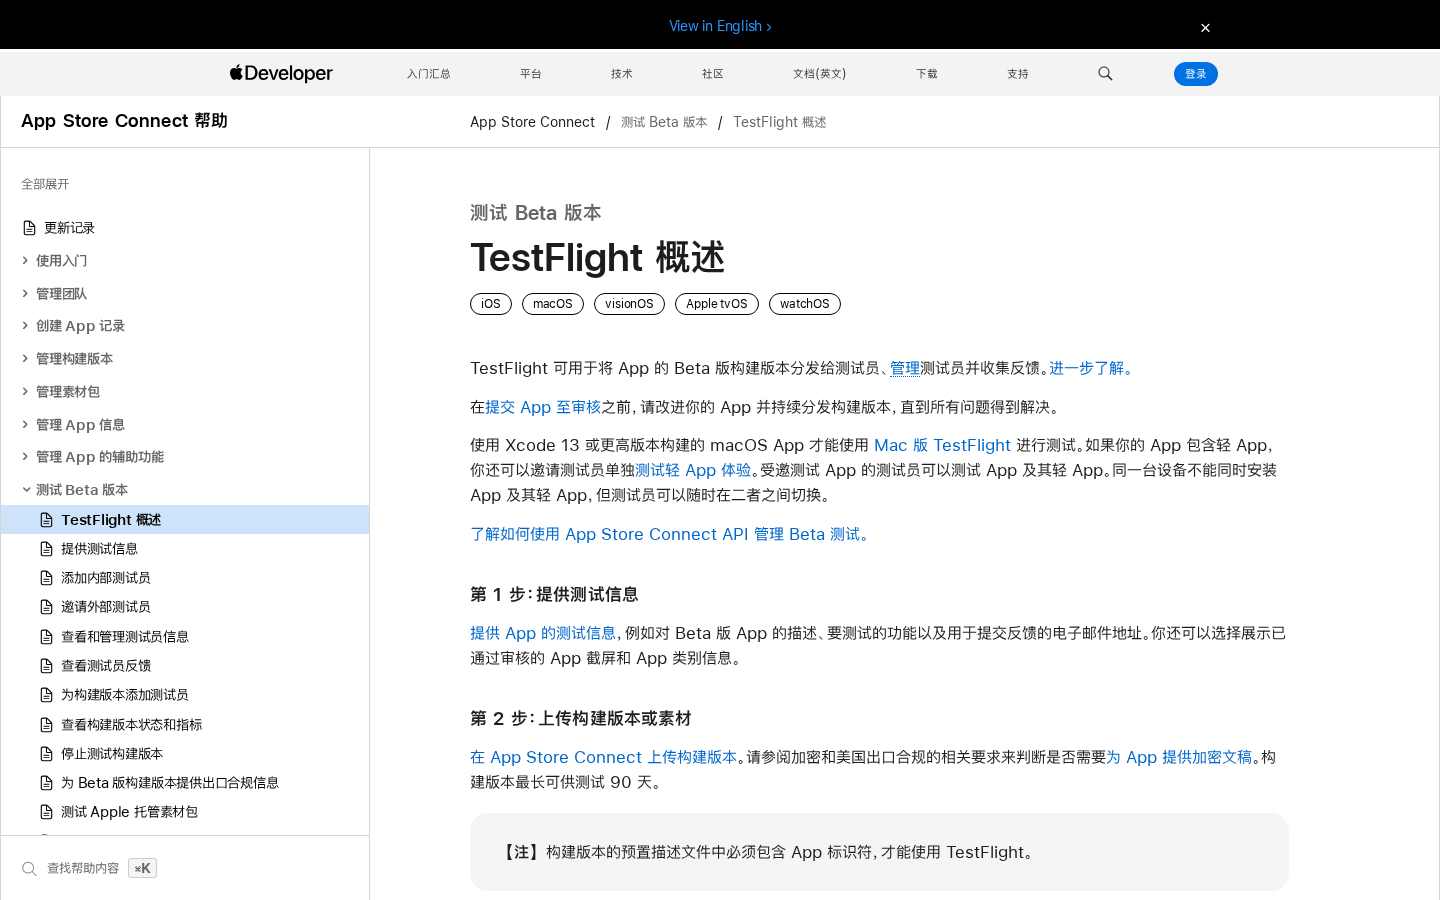The image size is (1440, 900).
Task: Click the 登录 sign-in button
Action: click(x=1196, y=74)
